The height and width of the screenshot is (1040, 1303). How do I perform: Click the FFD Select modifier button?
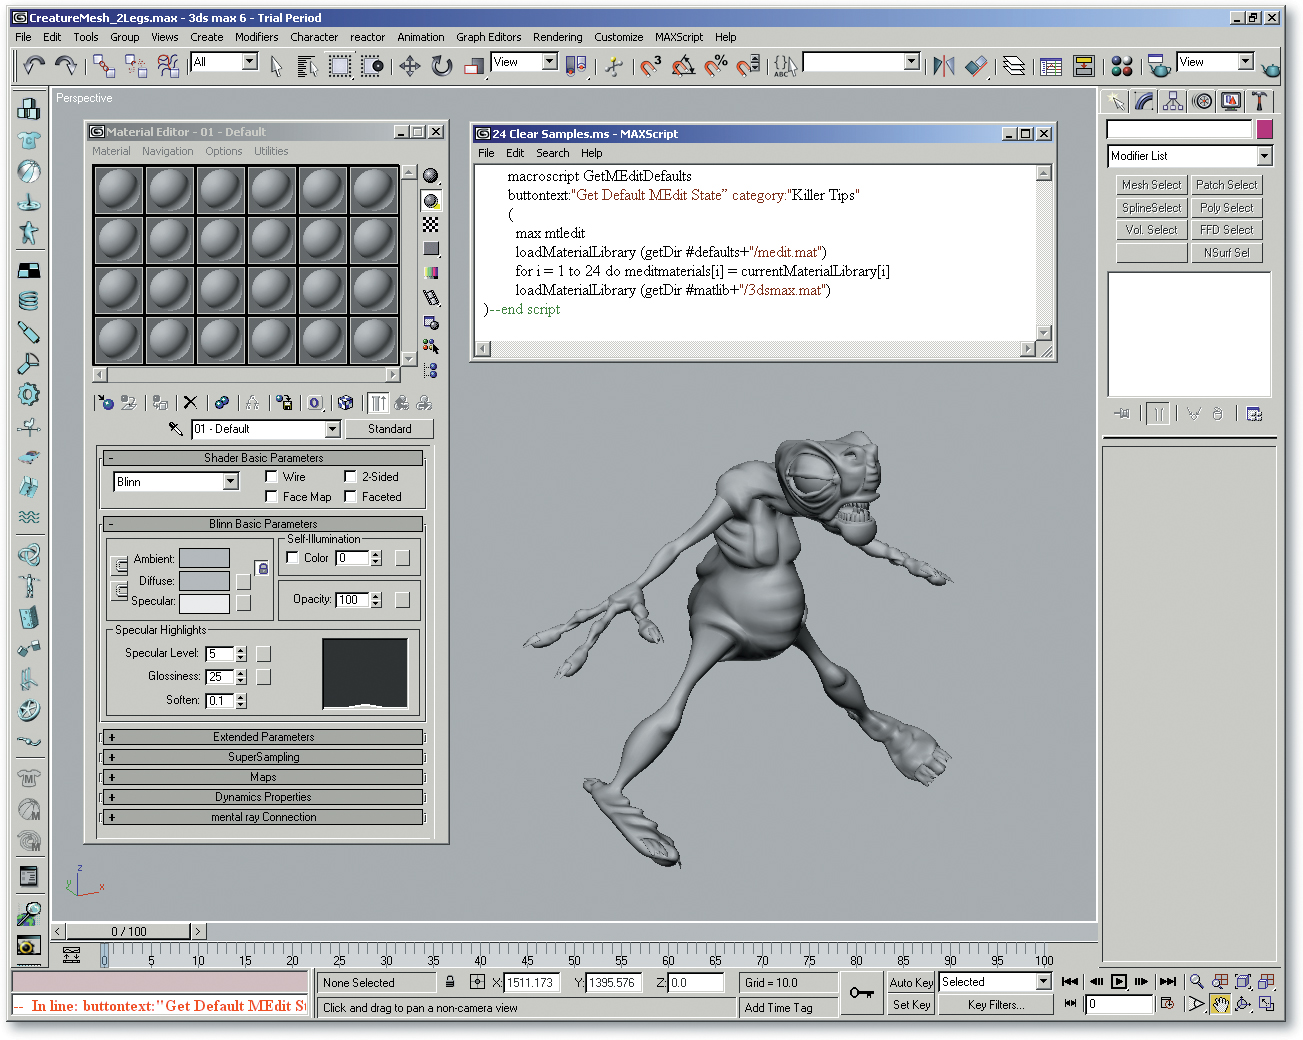pos(1226,230)
